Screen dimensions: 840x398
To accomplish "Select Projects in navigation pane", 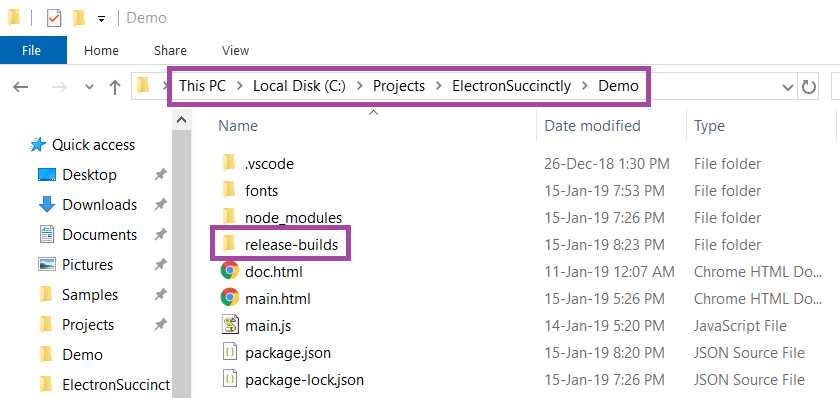I will point(88,325).
